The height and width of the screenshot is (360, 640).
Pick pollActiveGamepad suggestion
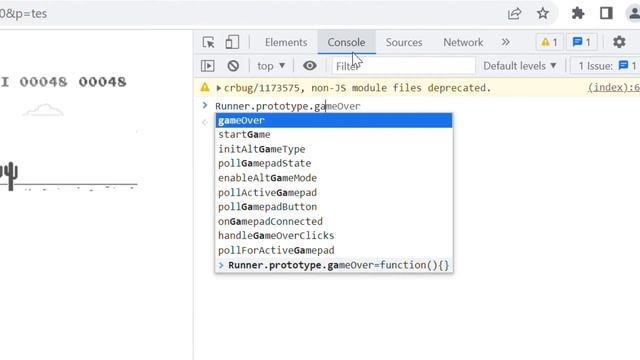(x=334, y=193)
